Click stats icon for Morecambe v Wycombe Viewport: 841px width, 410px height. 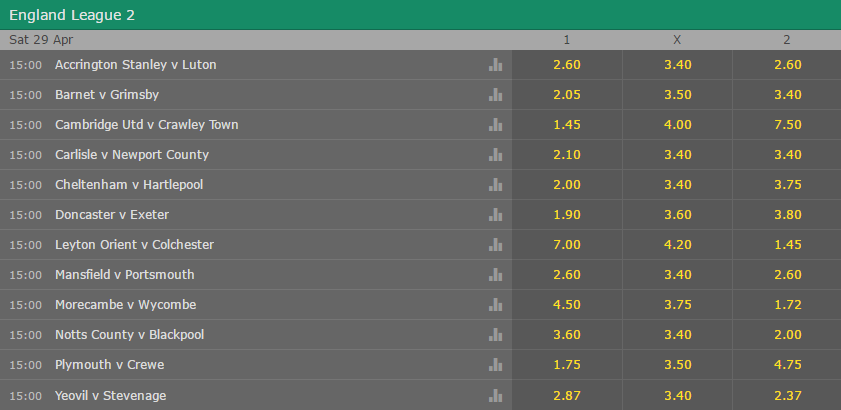click(x=495, y=305)
